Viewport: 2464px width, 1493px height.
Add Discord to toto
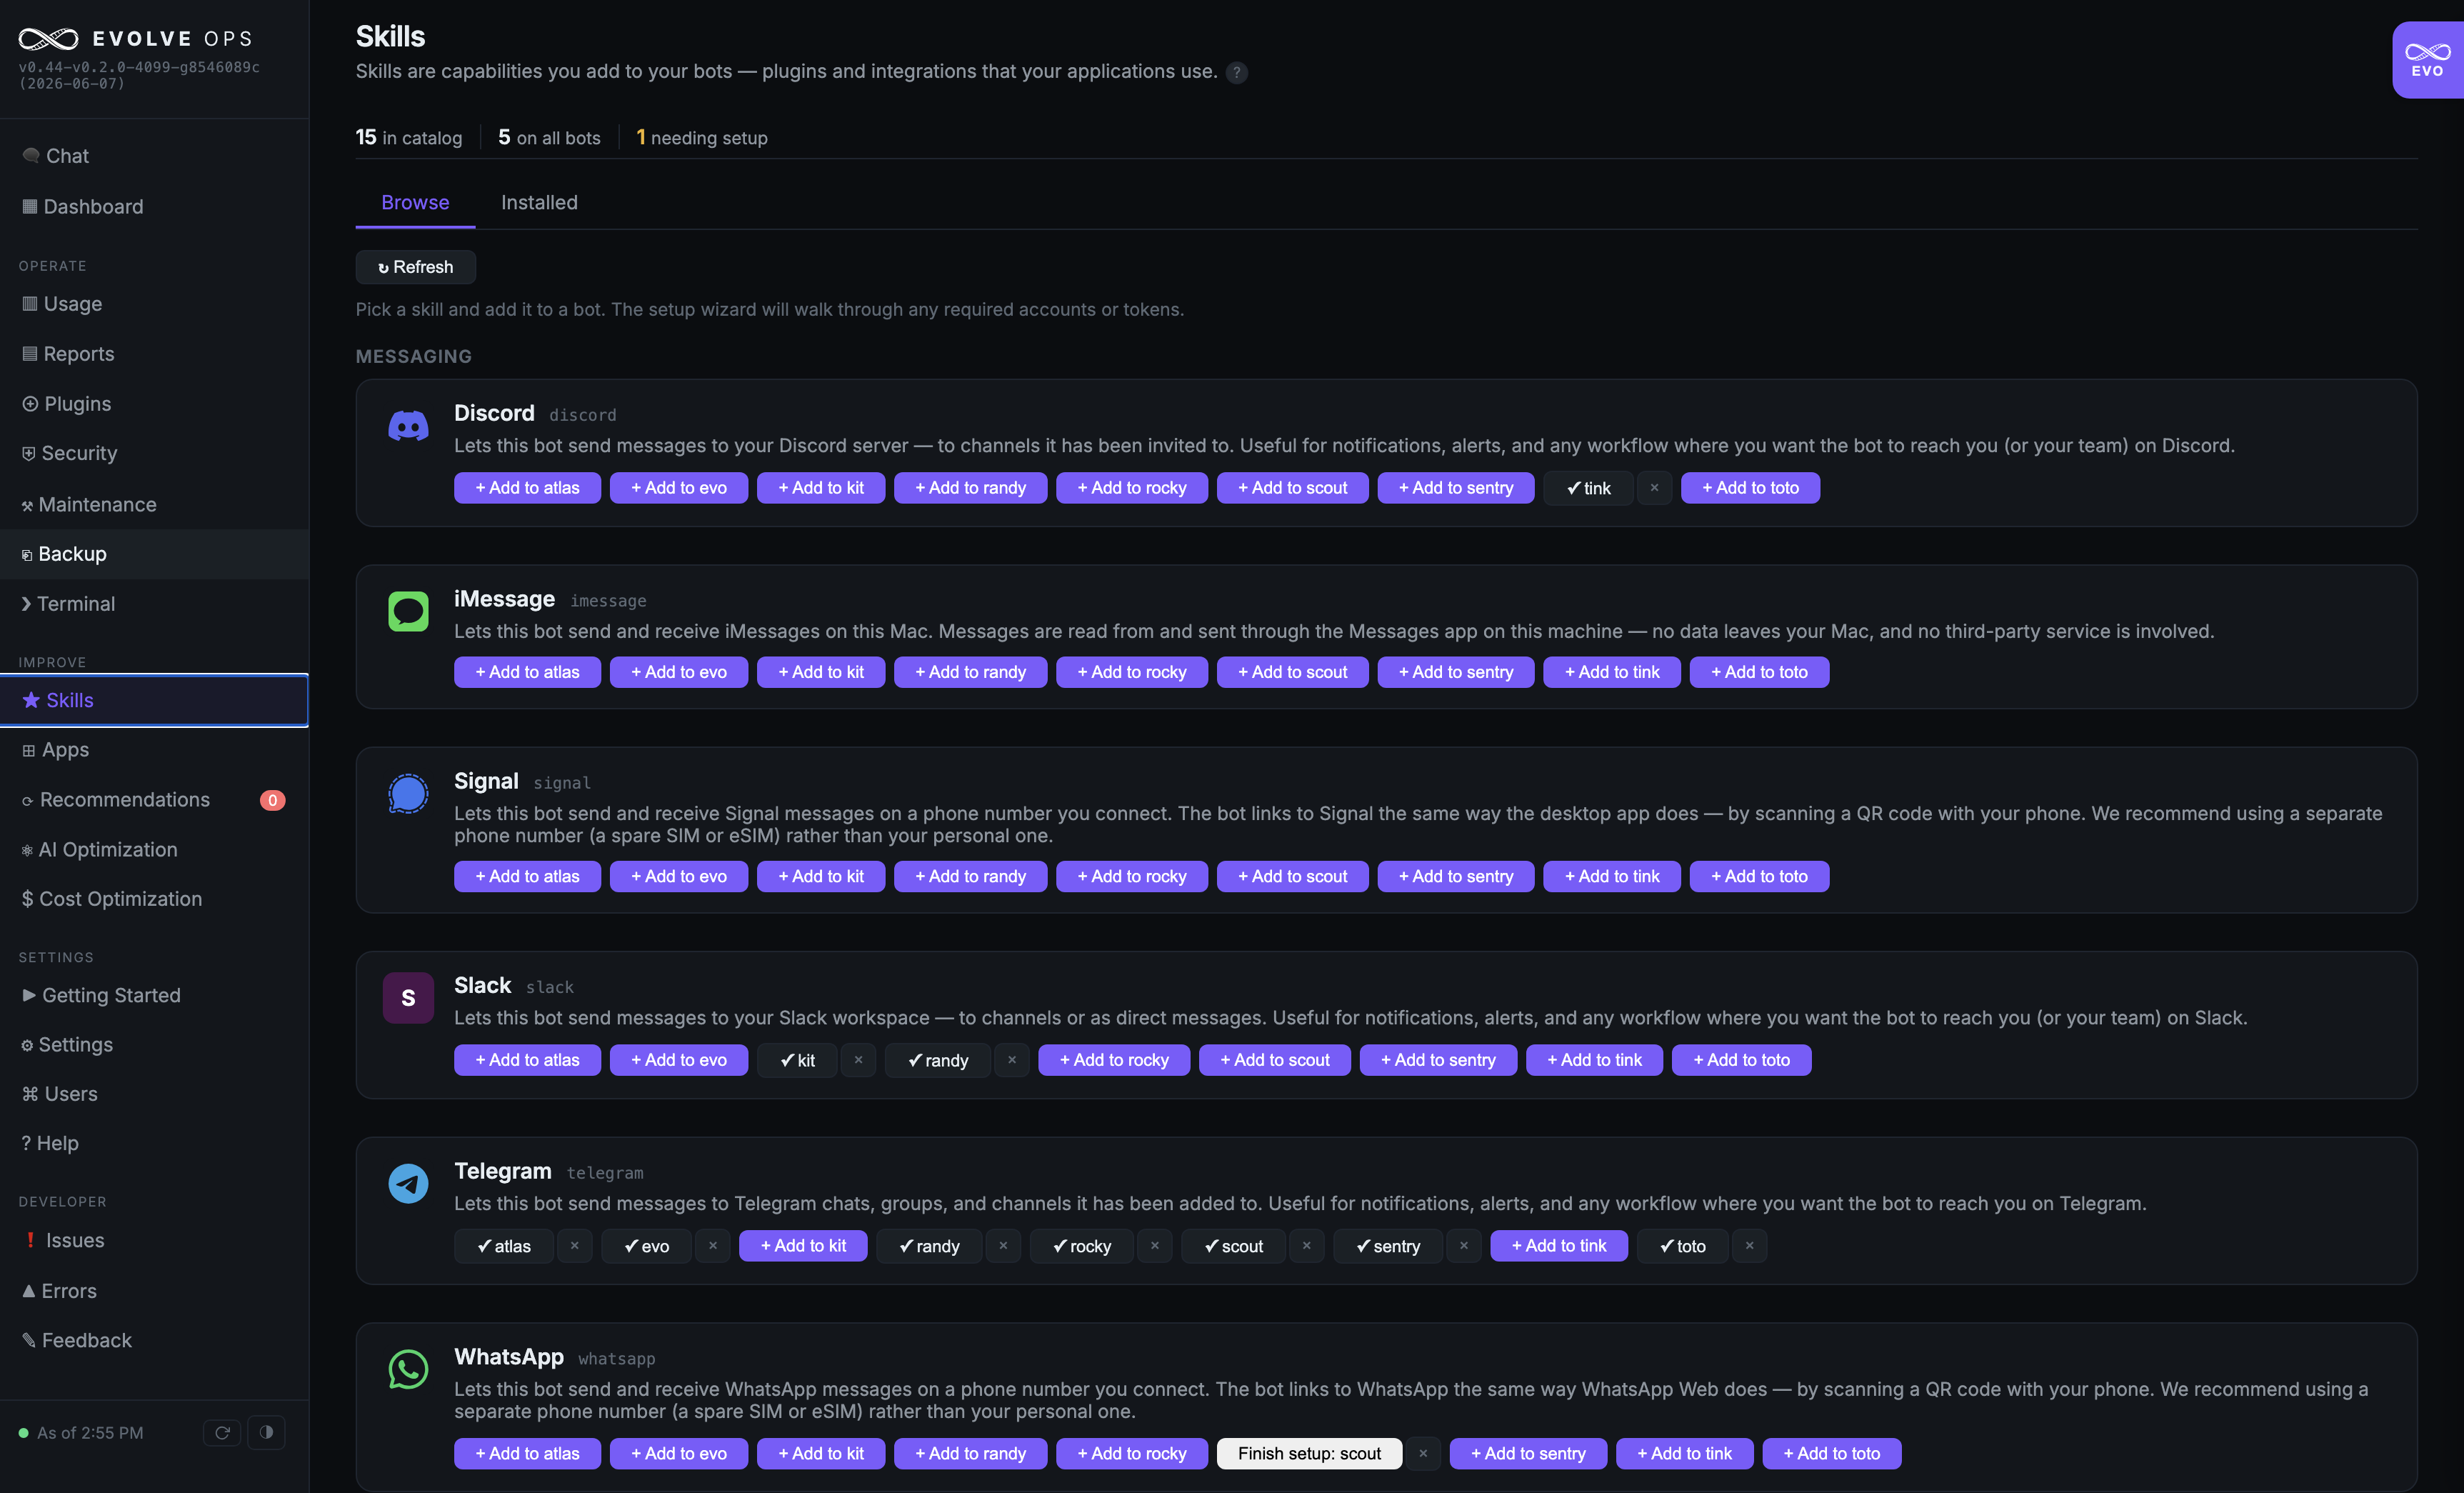(x=1750, y=488)
